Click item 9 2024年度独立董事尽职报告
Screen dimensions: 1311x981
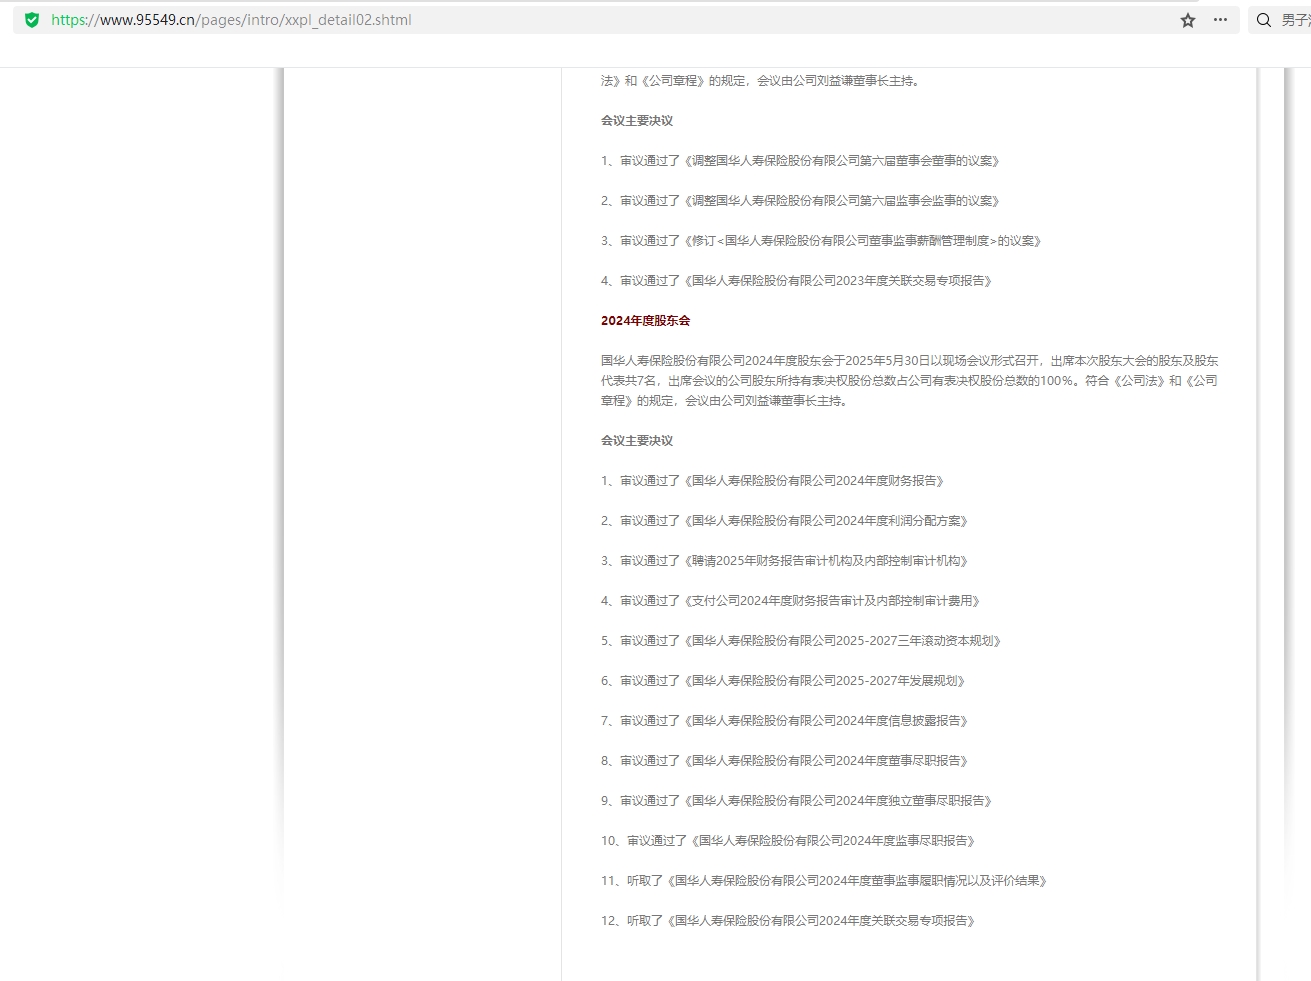point(796,801)
